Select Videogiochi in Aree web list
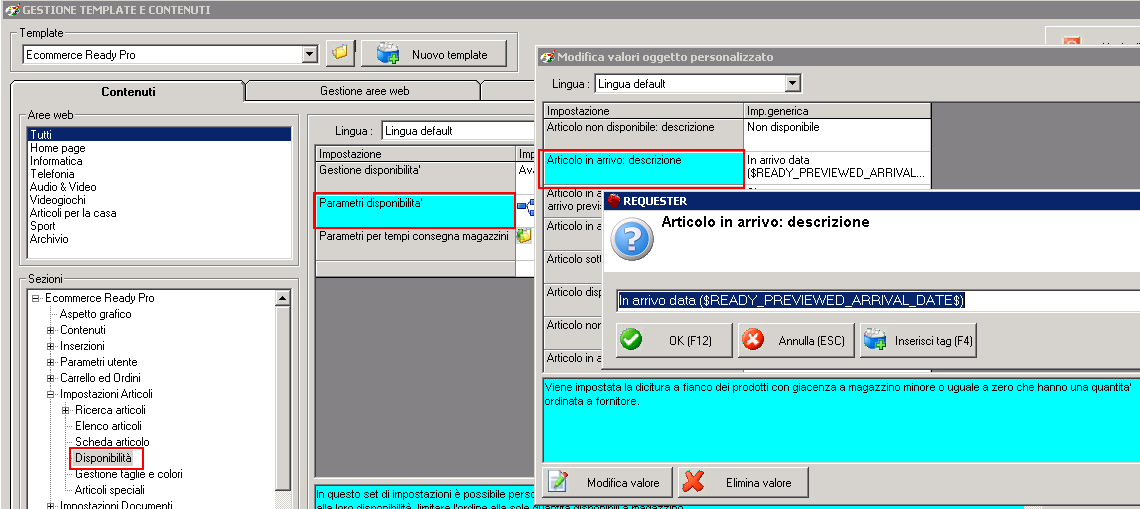The height and width of the screenshot is (509, 1140). 57,200
